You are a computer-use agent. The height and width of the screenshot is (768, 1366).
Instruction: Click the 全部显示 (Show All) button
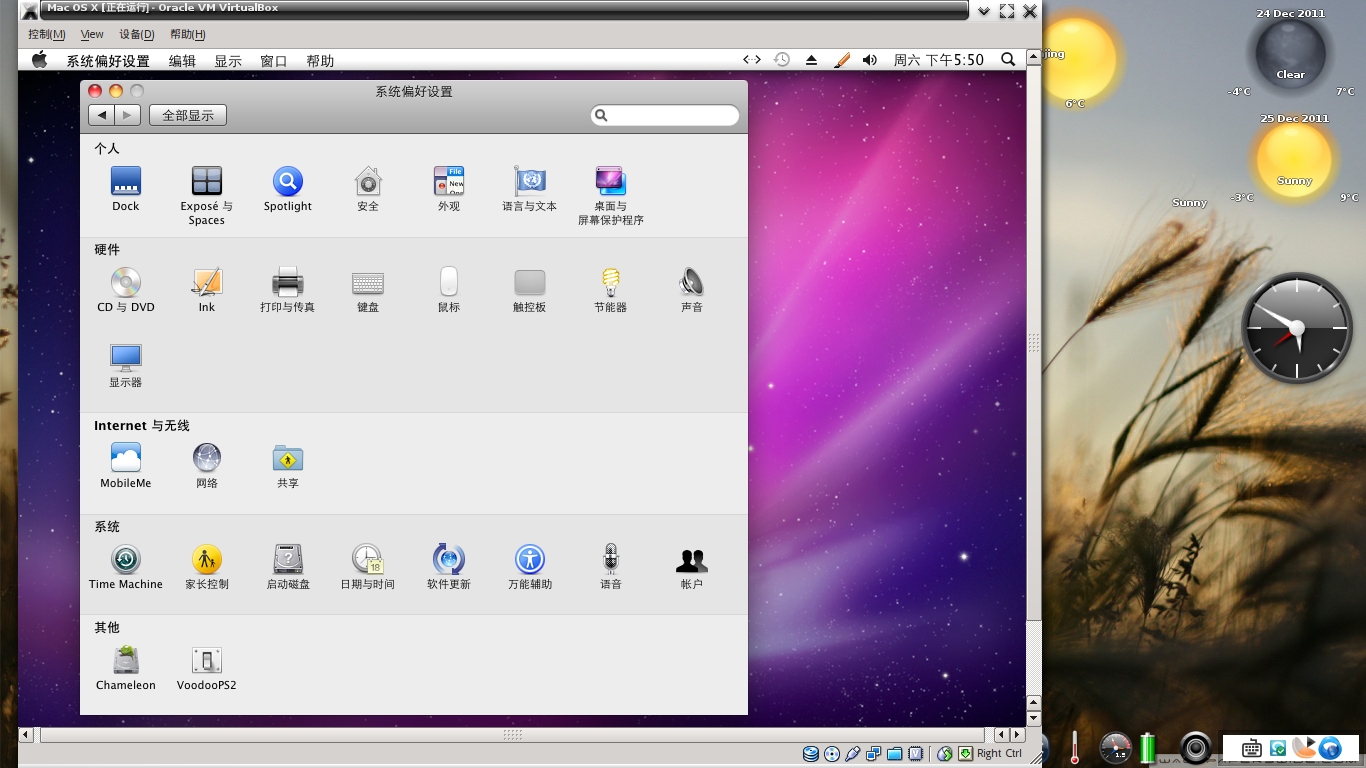pos(188,115)
